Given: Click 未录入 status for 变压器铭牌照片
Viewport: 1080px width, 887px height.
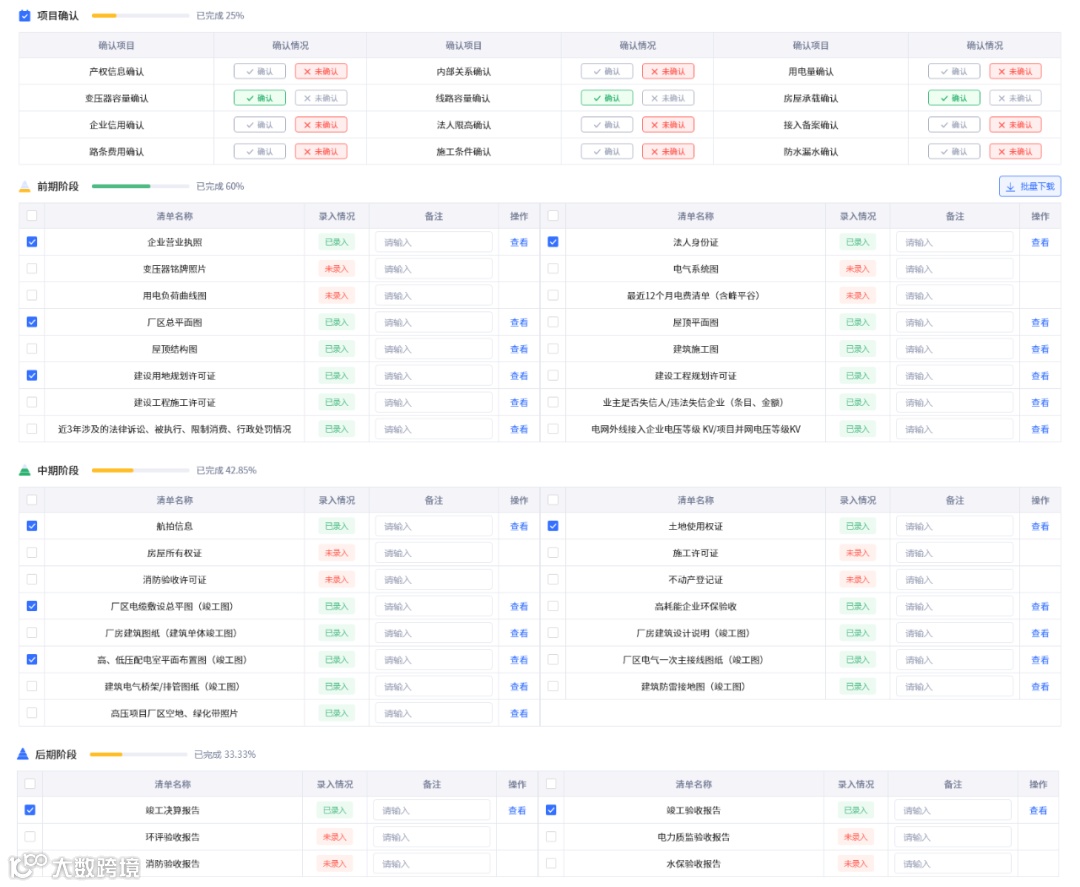Looking at the screenshot, I should click(x=337, y=269).
